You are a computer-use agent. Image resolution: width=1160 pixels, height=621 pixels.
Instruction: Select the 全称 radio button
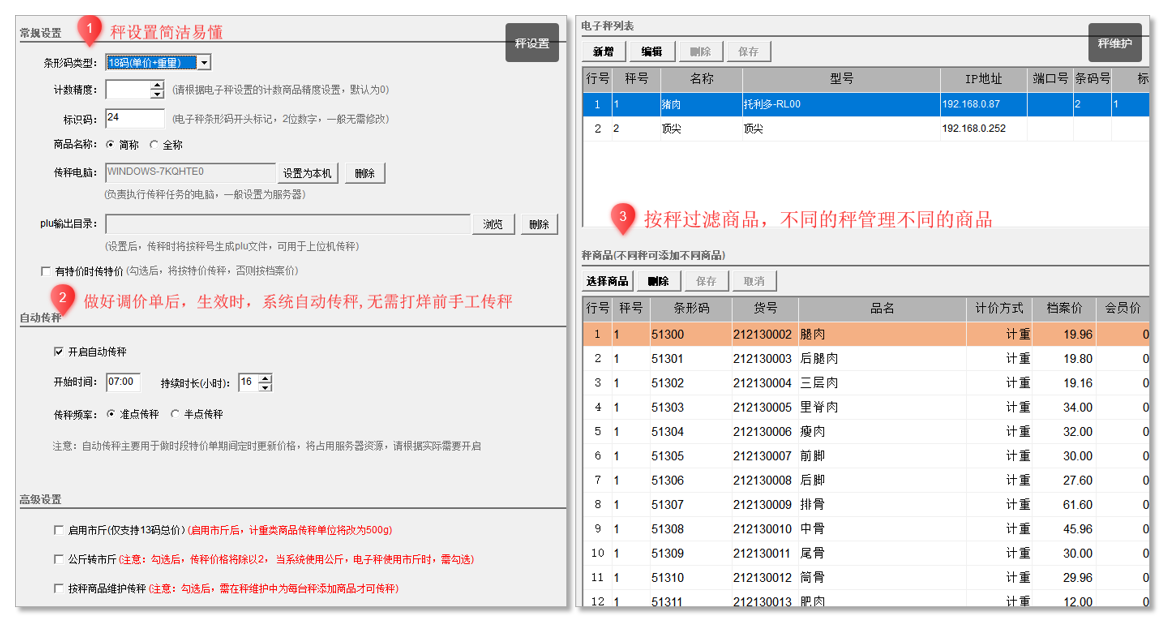point(154,144)
